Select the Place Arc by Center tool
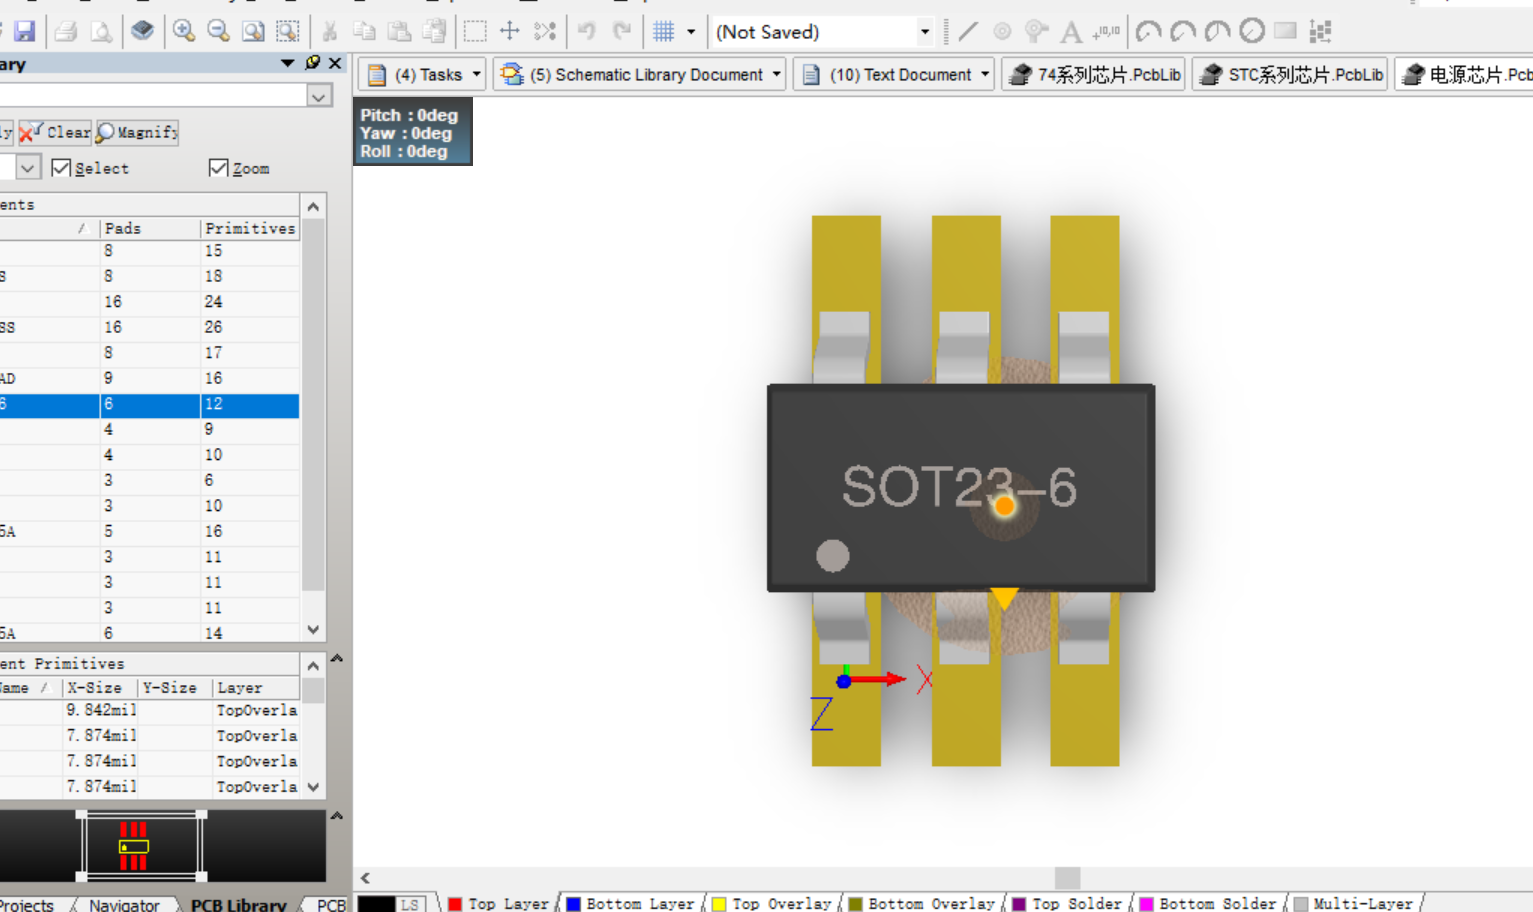Image resolution: width=1533 pixels, height=912 pixels. tap(1148, 31)
